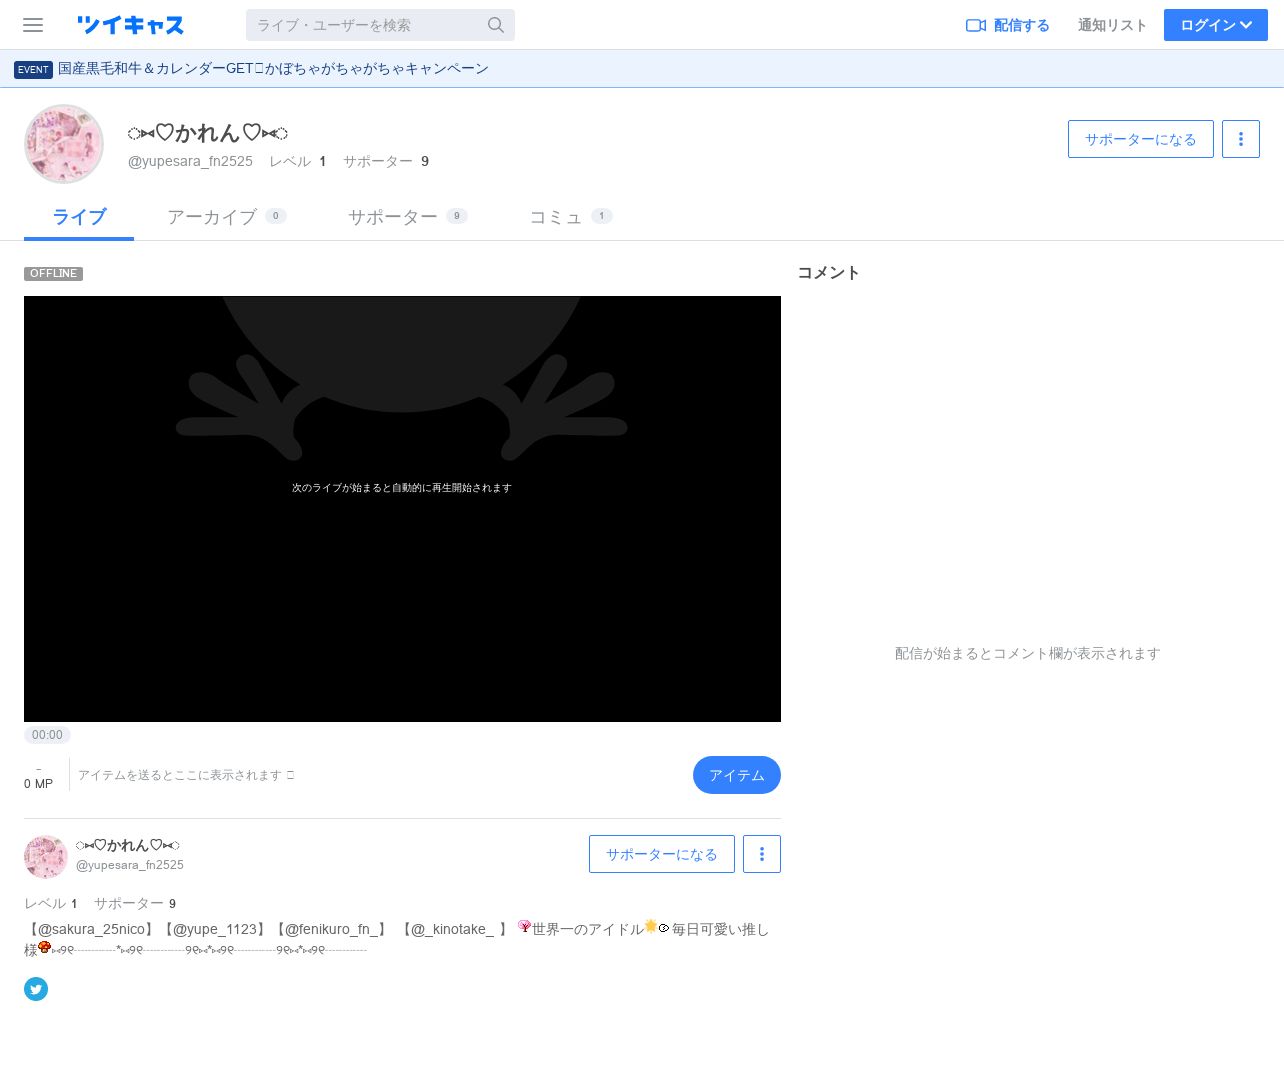This screenshot has width=1284, height=1074.
Task: Click the blue アイテム button
Action: tap(736, 775)
